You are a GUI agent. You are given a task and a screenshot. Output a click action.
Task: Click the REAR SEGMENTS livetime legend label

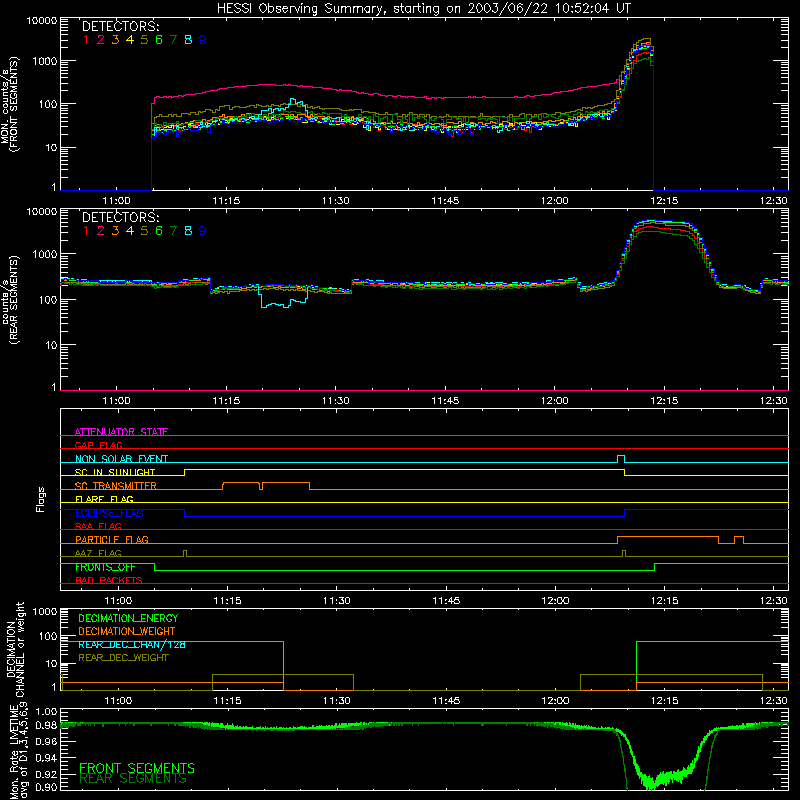tap(133, 778)
